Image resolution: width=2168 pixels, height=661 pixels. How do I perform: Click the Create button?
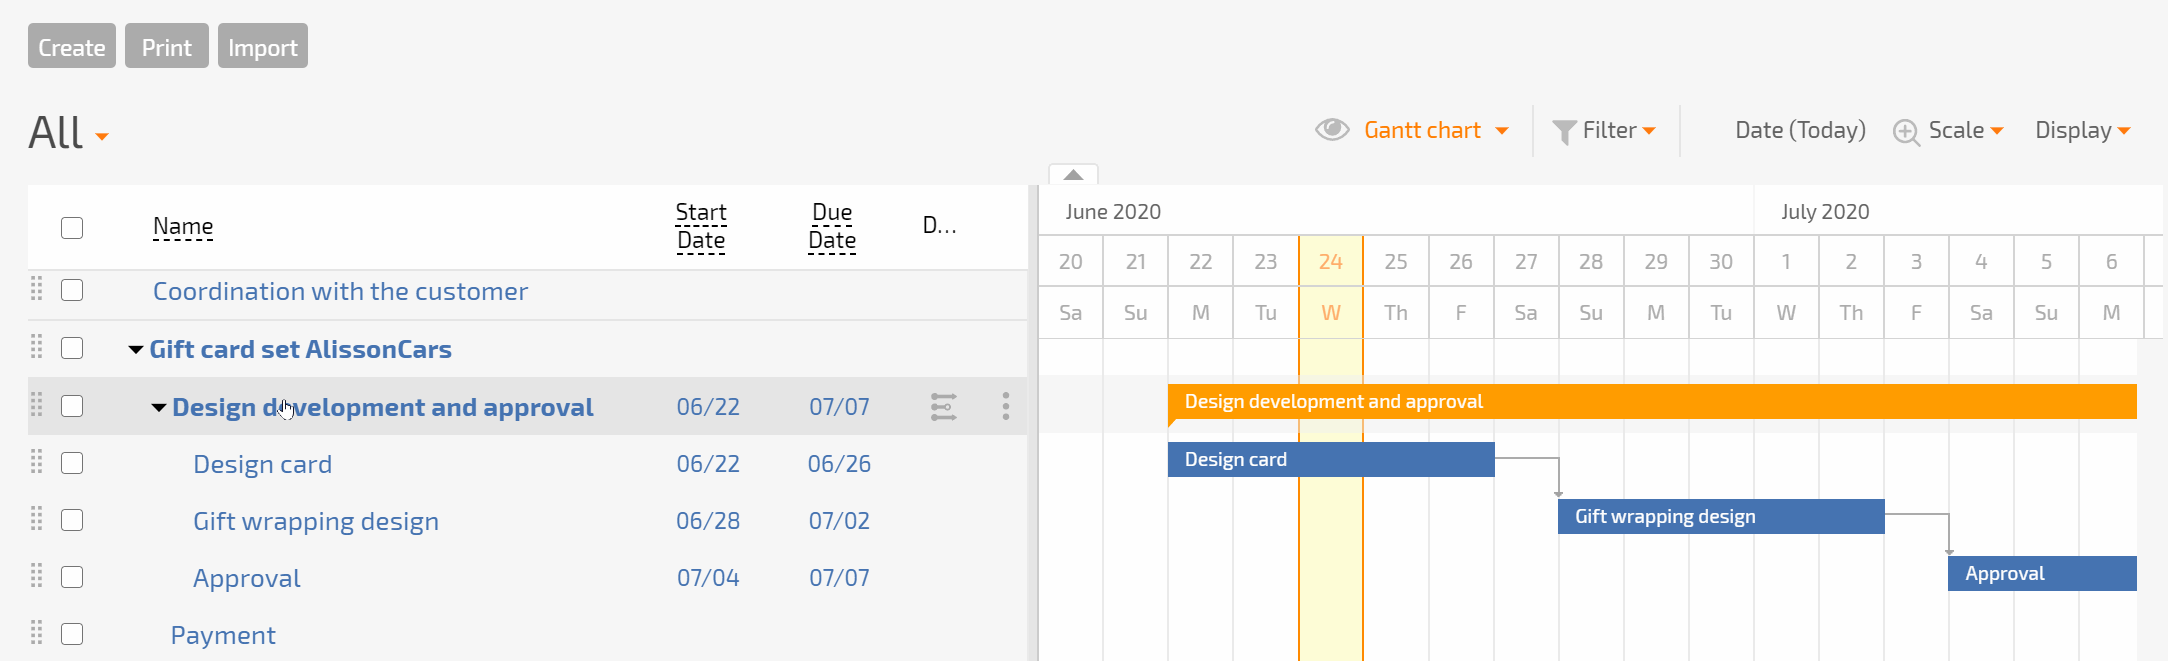click(72, 46)
